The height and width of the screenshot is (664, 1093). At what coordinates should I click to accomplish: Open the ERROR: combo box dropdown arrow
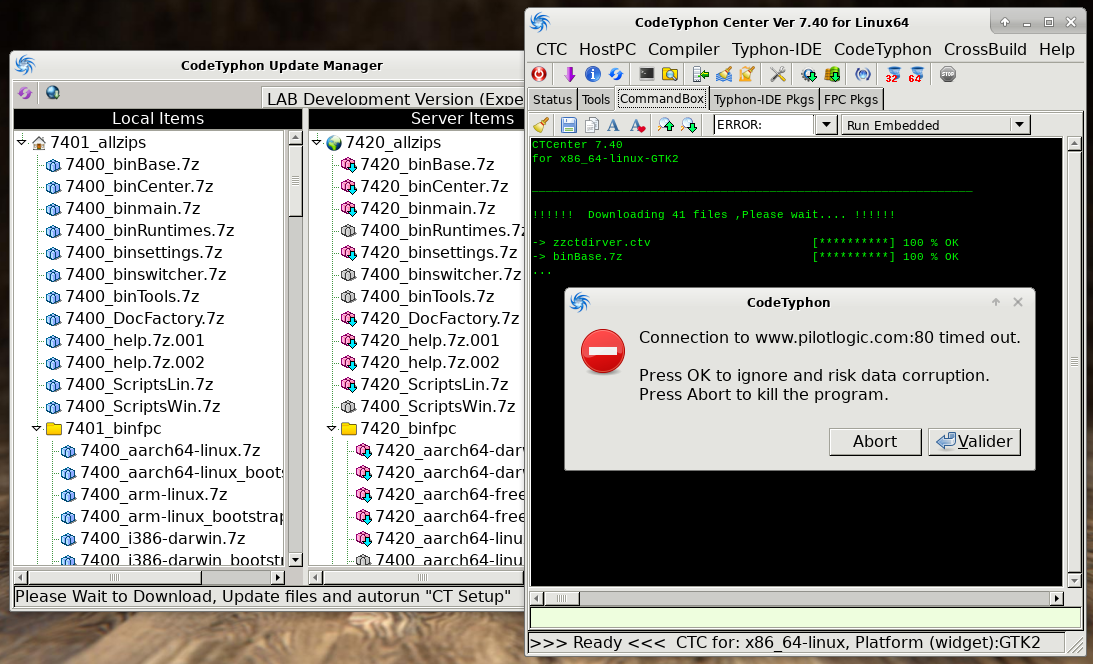coord(826,125)
